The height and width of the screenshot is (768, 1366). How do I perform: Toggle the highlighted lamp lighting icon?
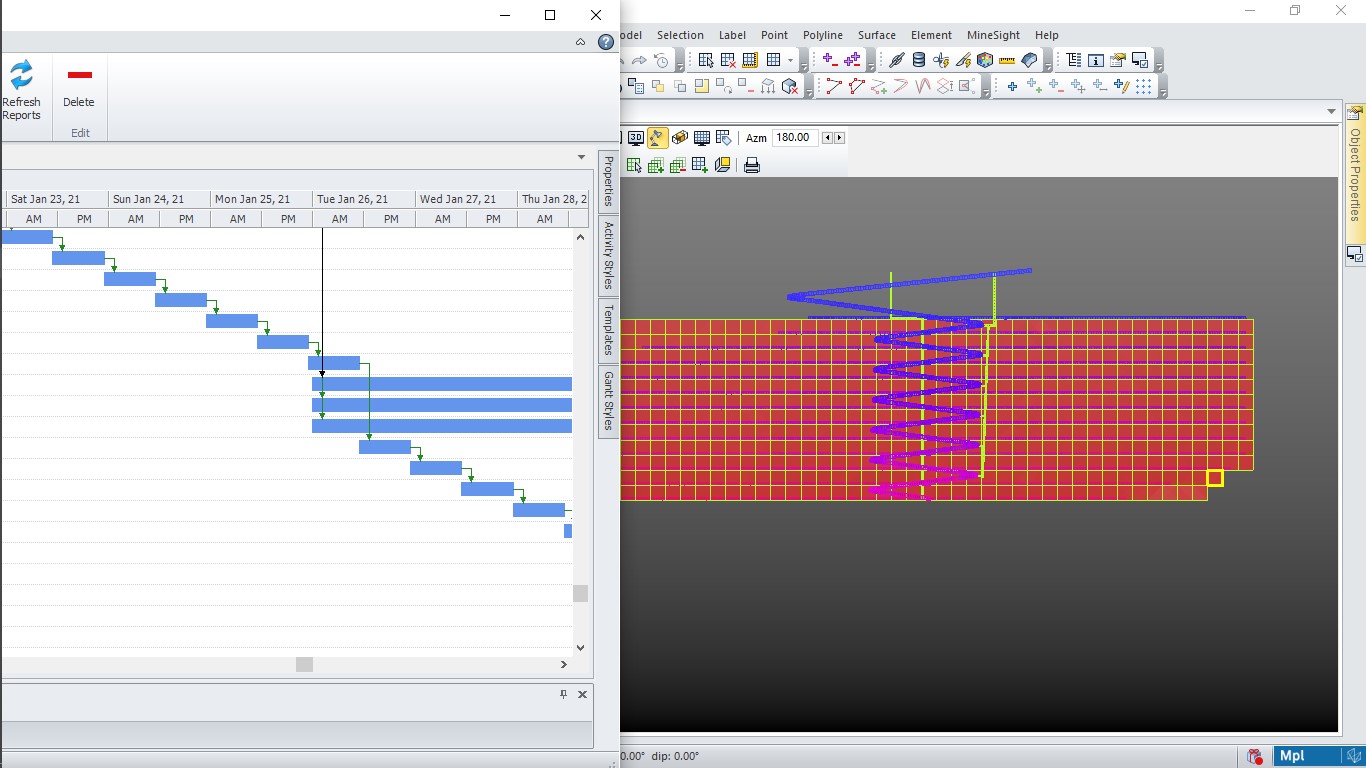[658, 138]
